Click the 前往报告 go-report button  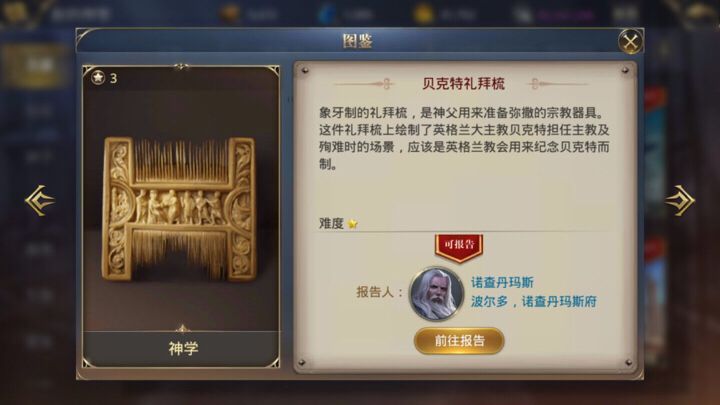[459, 341]
